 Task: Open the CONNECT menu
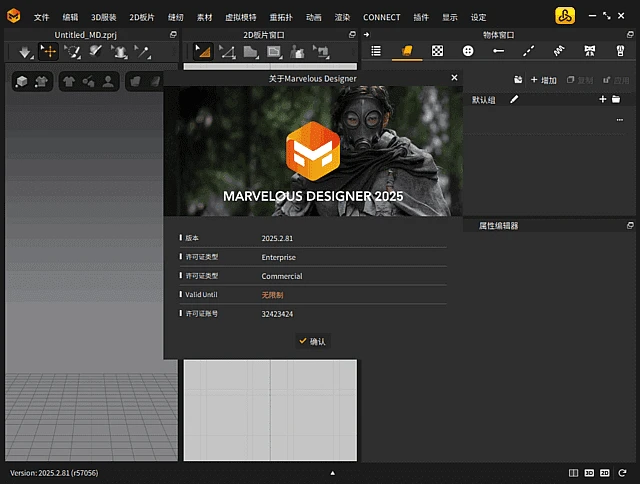tap(381, 17)
